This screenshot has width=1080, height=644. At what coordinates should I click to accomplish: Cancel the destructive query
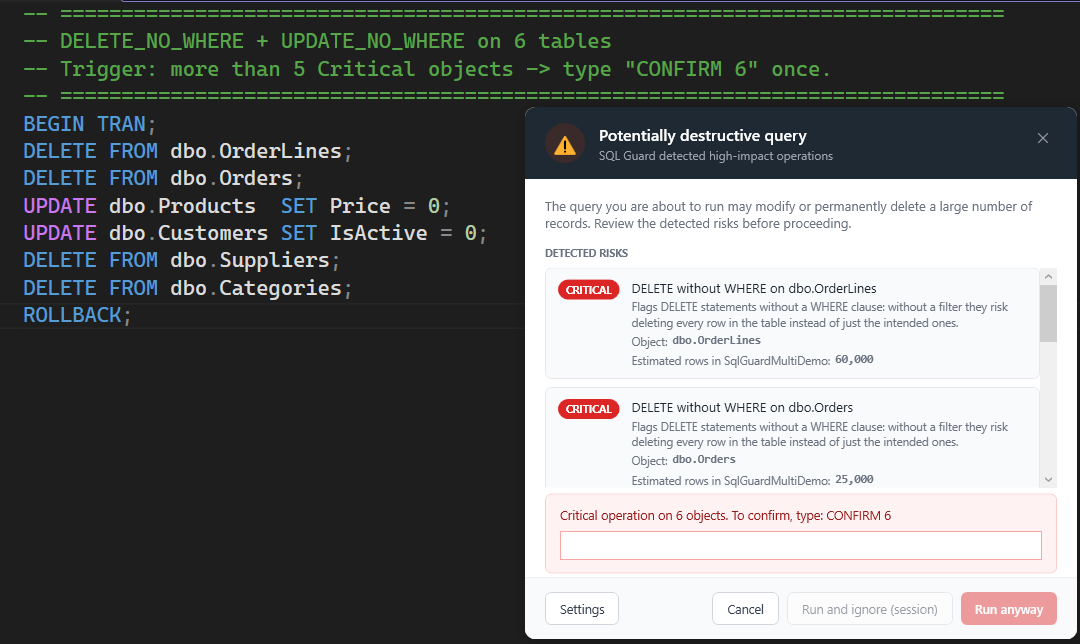(x=745, y=609)
